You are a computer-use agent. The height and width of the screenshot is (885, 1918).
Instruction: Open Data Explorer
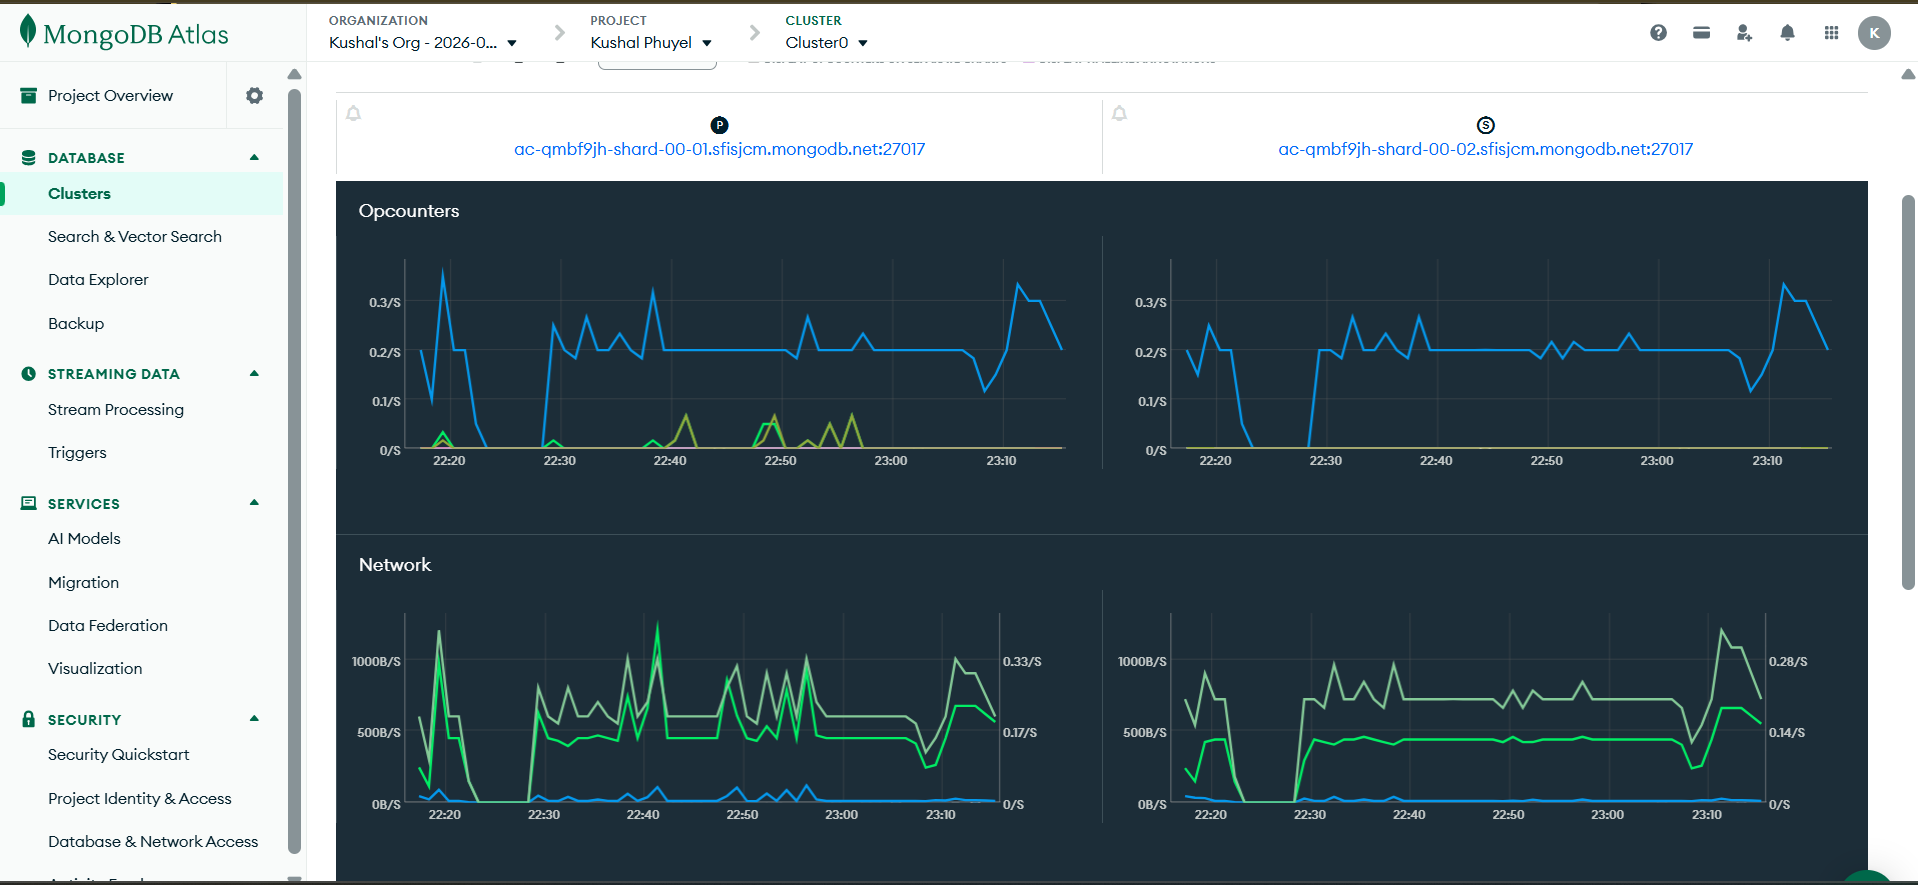[x=98, y=280]
